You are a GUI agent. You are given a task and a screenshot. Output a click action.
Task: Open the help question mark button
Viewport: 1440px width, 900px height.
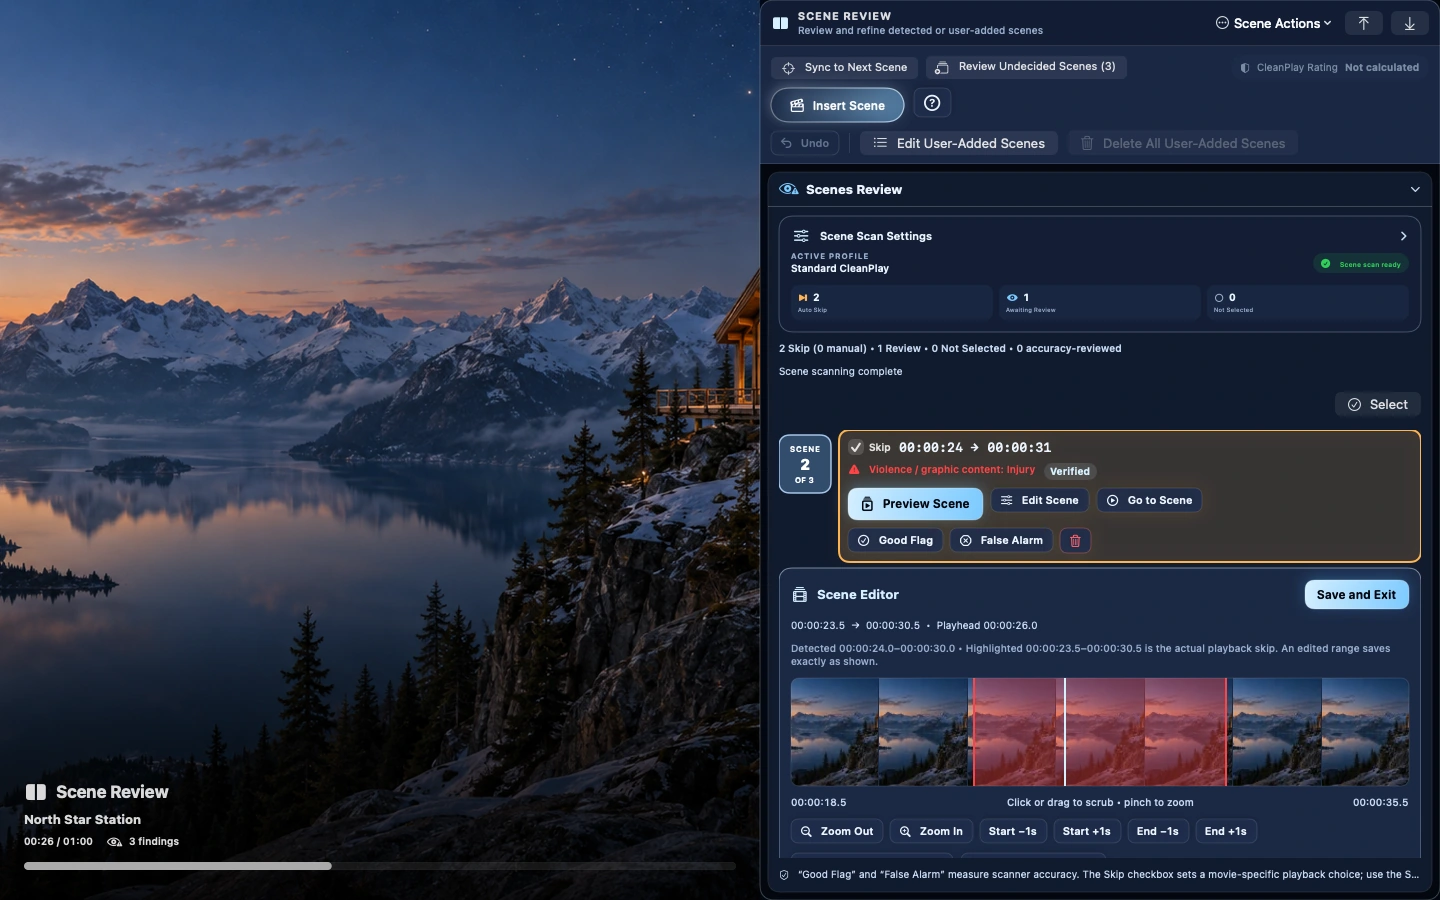(x=932, y=103)
